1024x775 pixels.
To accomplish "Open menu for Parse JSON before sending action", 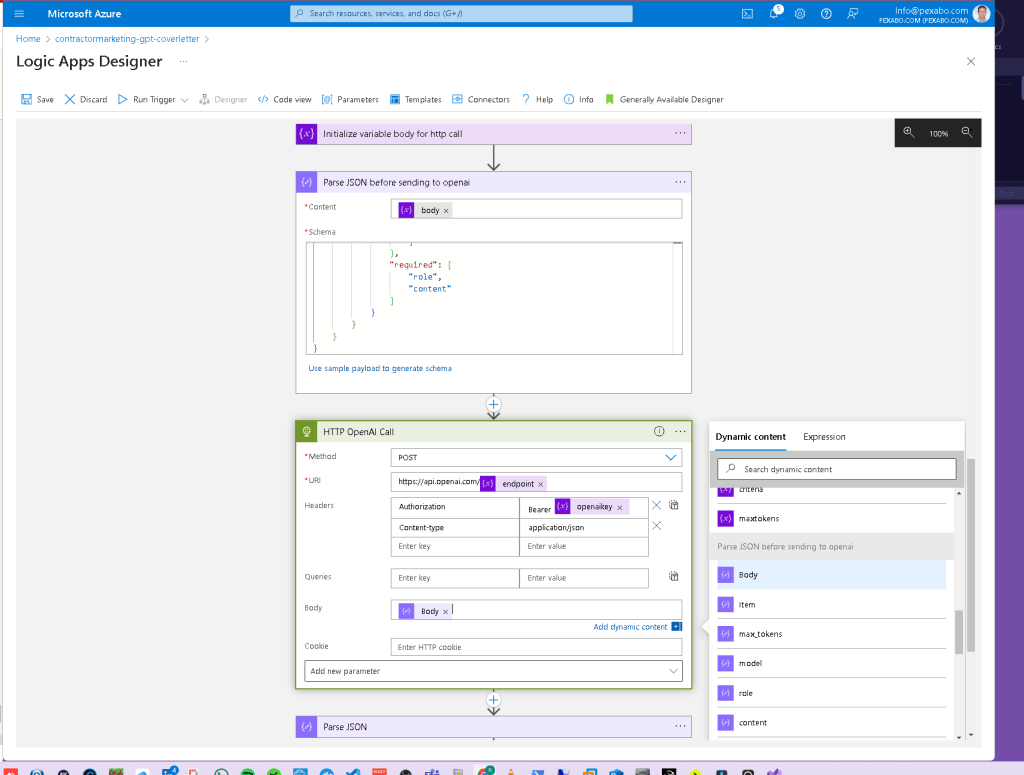I will 680,182.
